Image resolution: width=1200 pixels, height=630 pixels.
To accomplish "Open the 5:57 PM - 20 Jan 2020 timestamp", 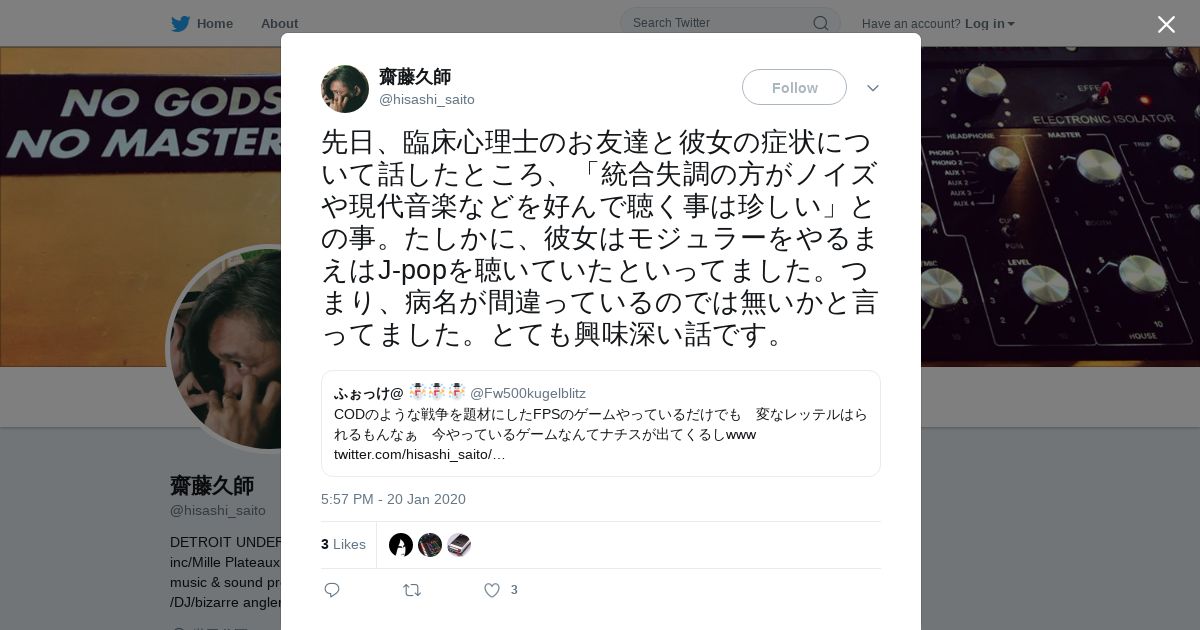I will coord(393,499).
